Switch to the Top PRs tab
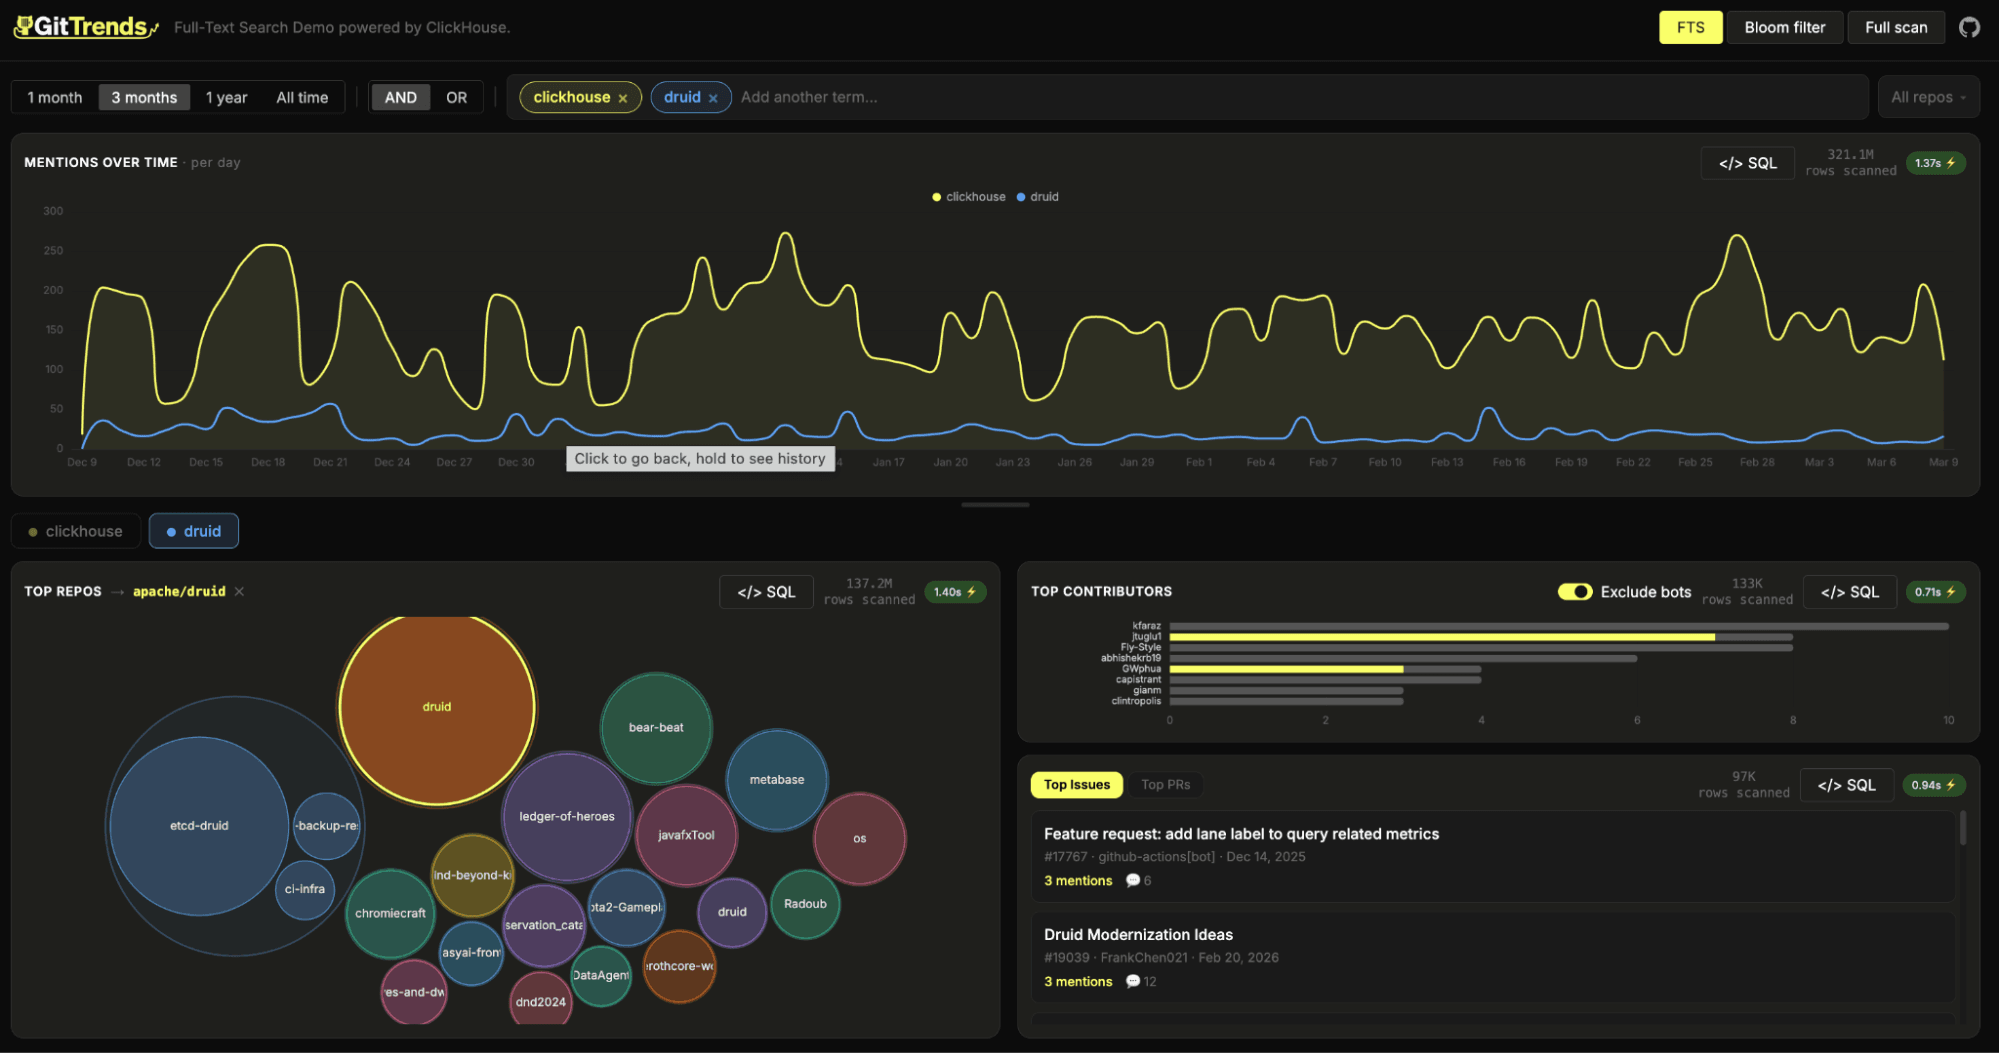This screenshot has height=1054, width=1999. (1165, 785)
